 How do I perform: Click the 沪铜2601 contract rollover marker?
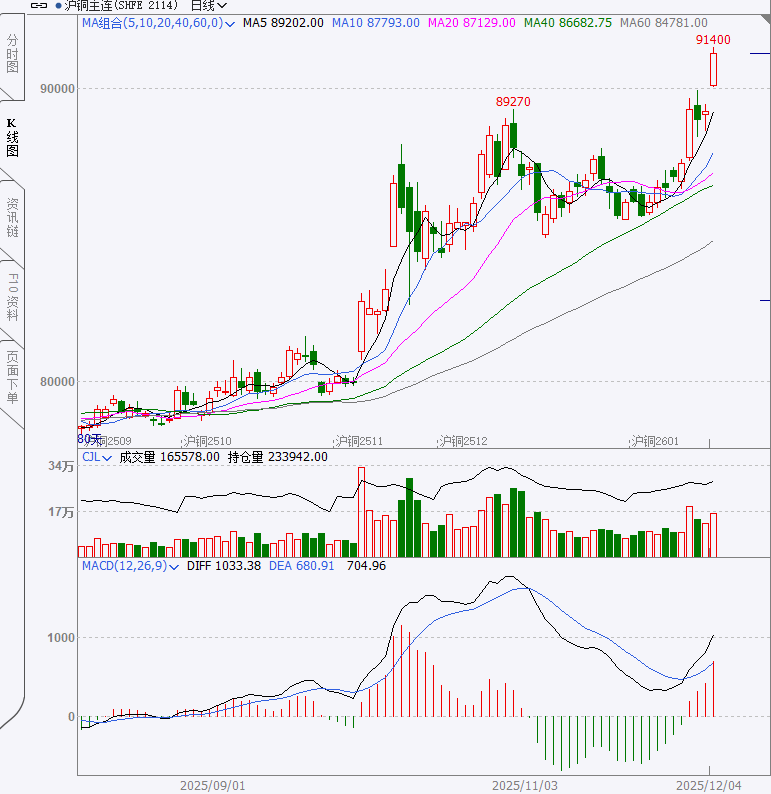click(654, 441)
